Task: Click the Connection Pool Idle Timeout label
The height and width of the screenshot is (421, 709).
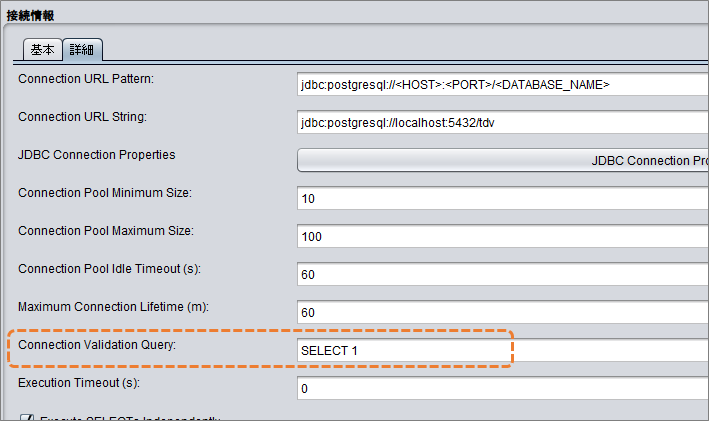Action: [109, 269]
